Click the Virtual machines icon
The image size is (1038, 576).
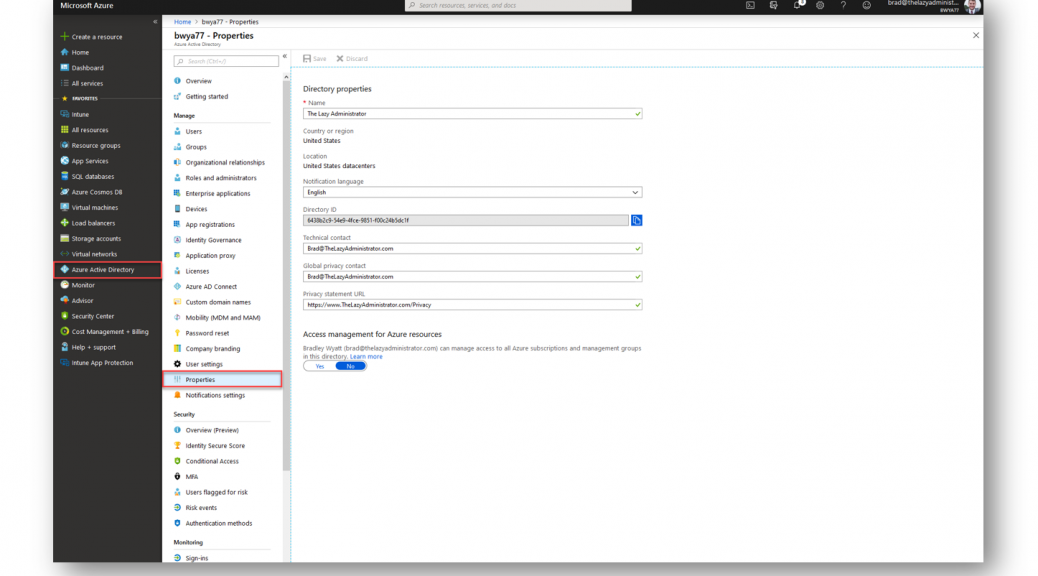point(64,207)
